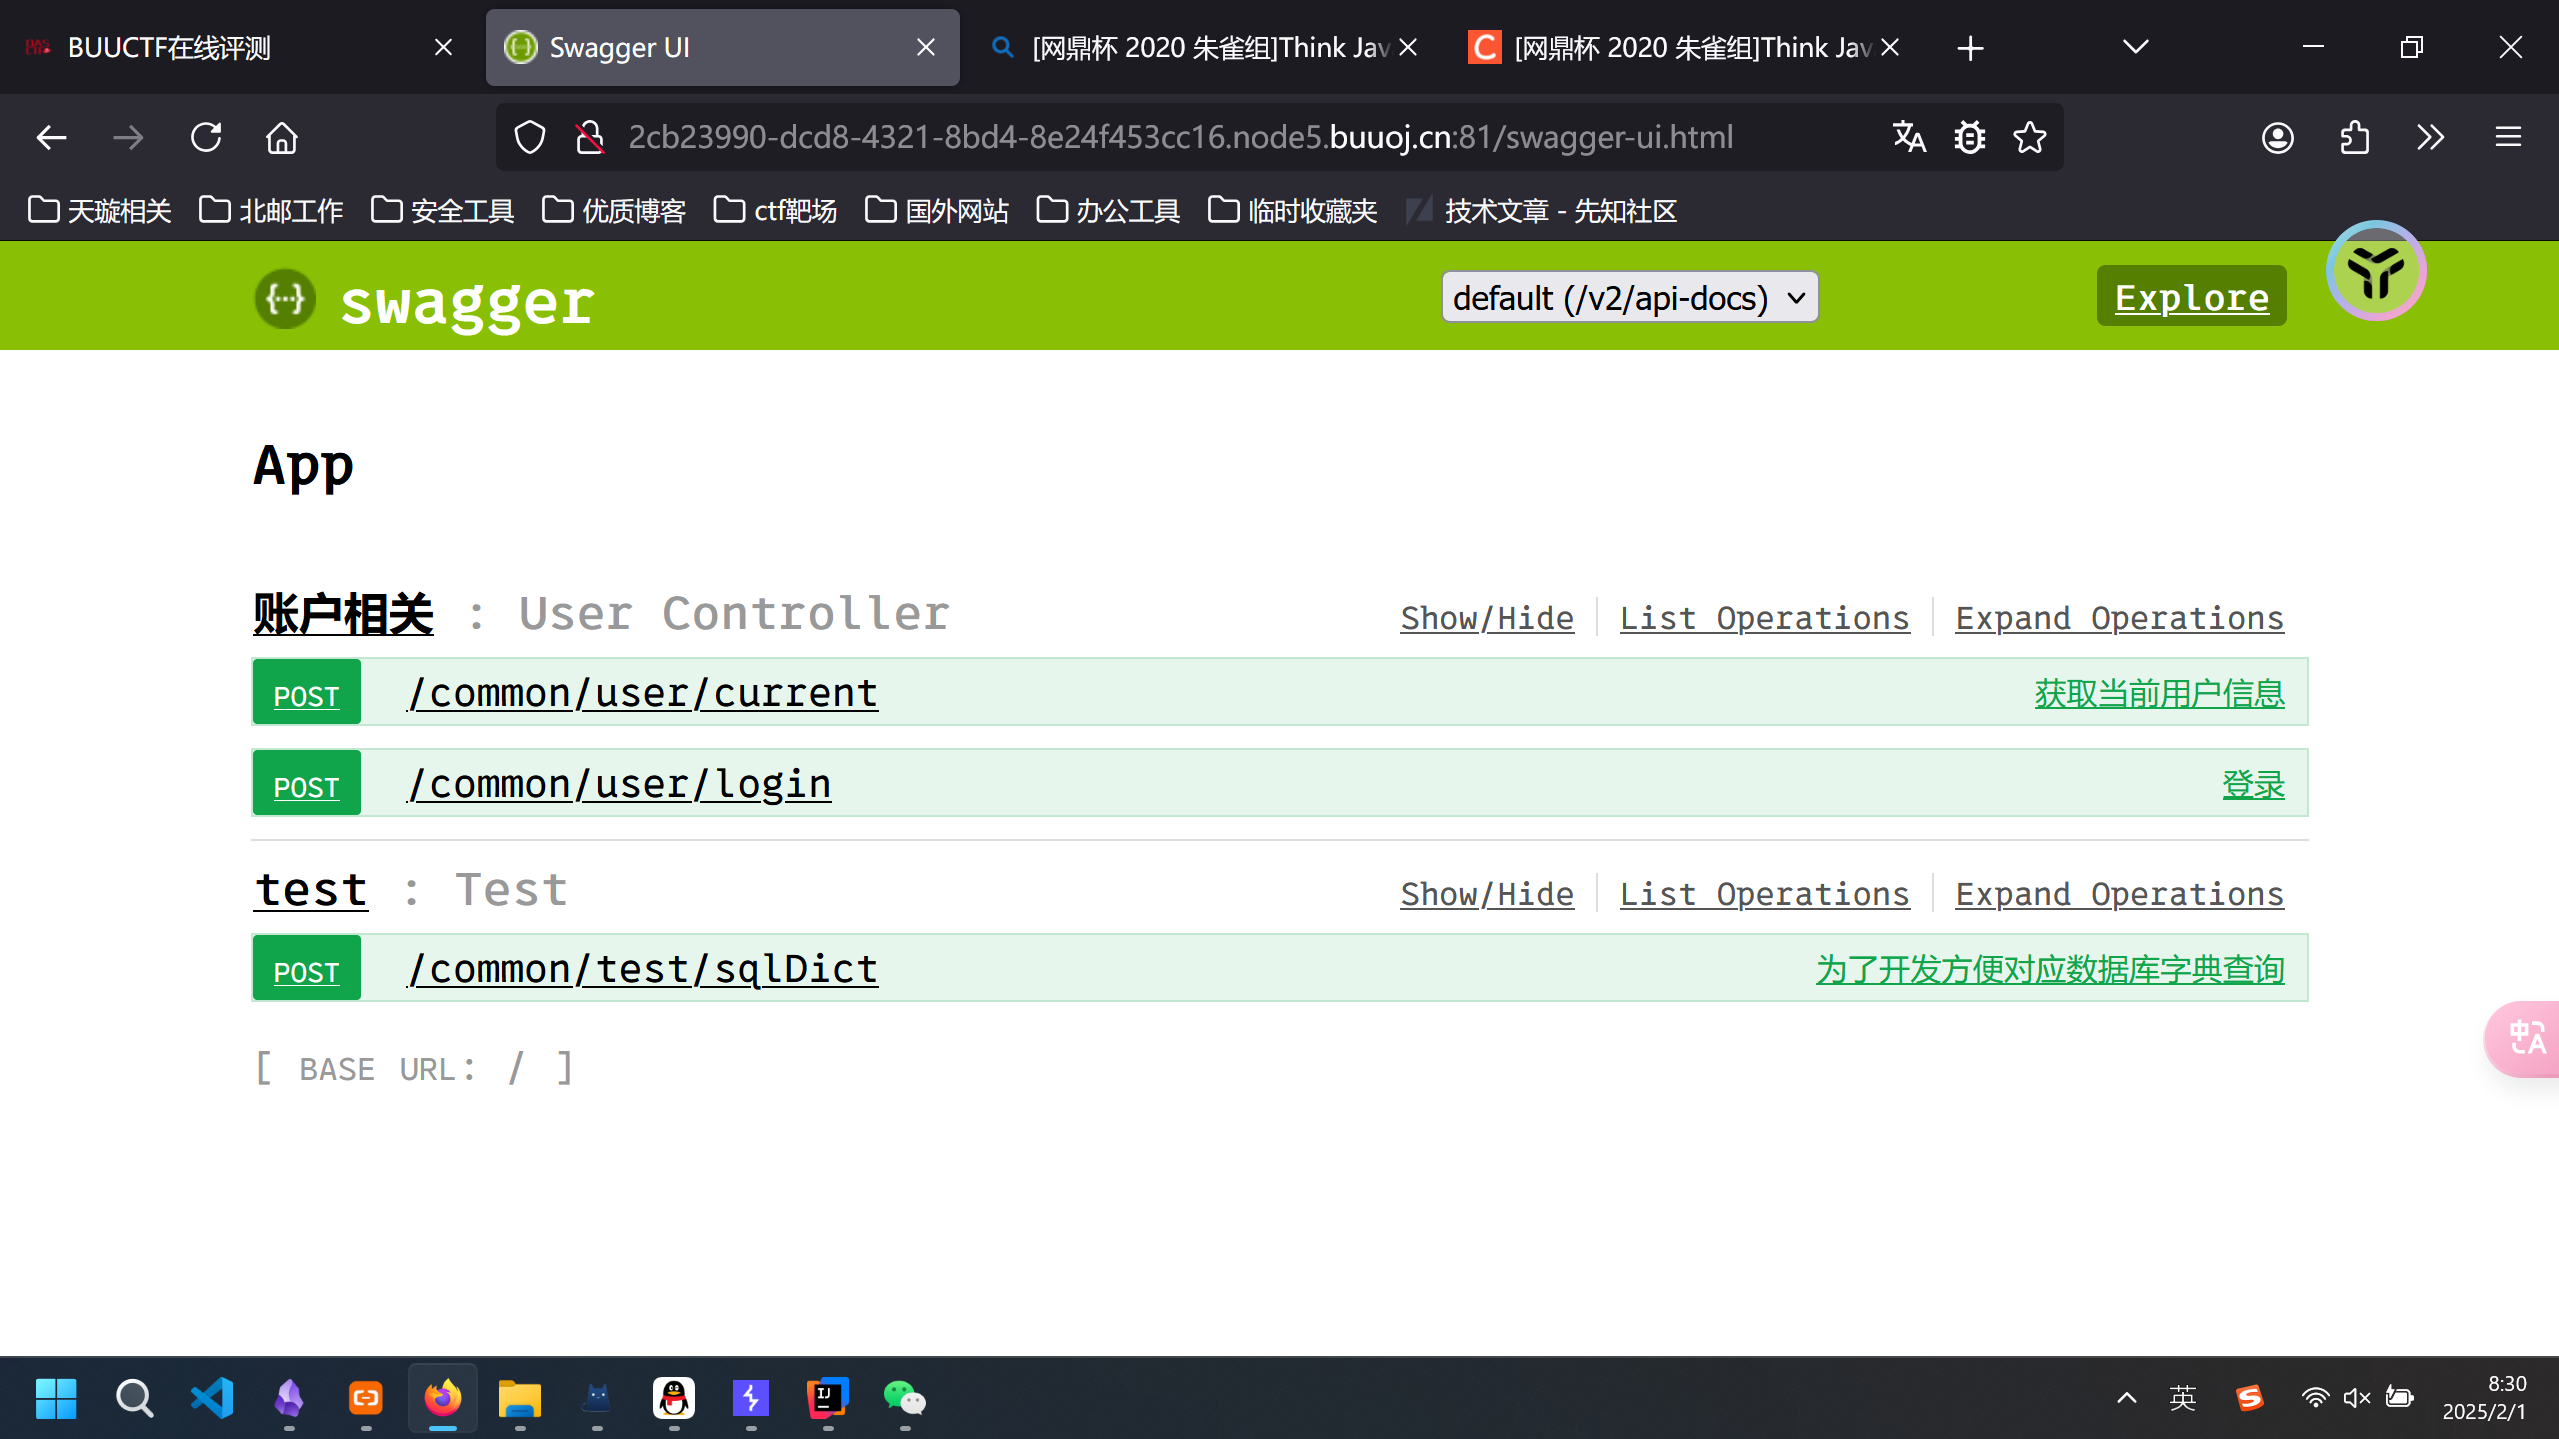Click the tracking protection shield icon

(x=530, y=137)
